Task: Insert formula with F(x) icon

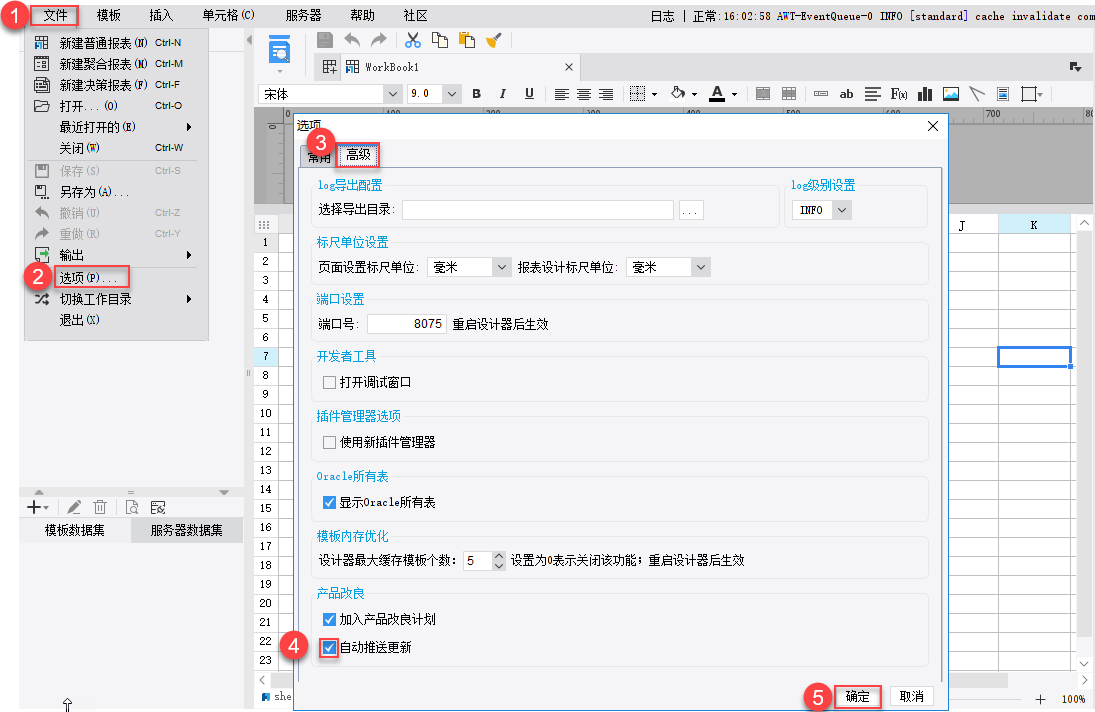Action: tap(899, 94)
